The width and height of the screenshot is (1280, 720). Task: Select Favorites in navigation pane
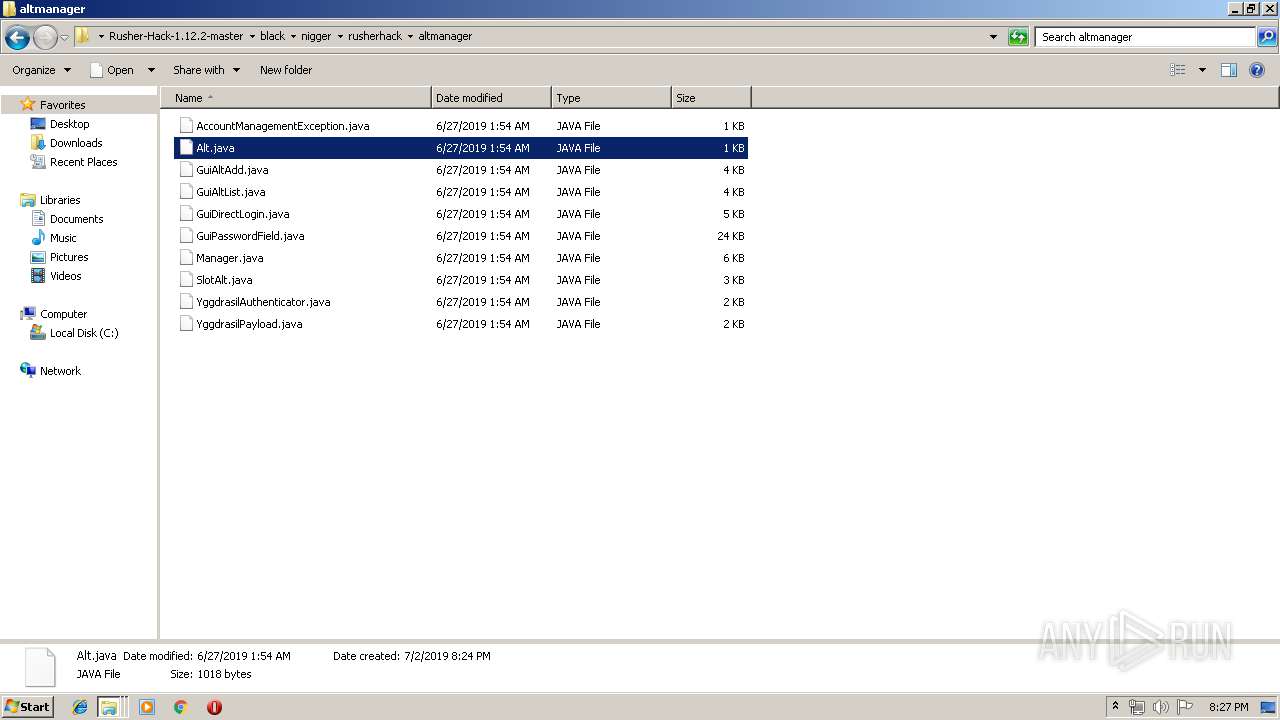point(62,105)
